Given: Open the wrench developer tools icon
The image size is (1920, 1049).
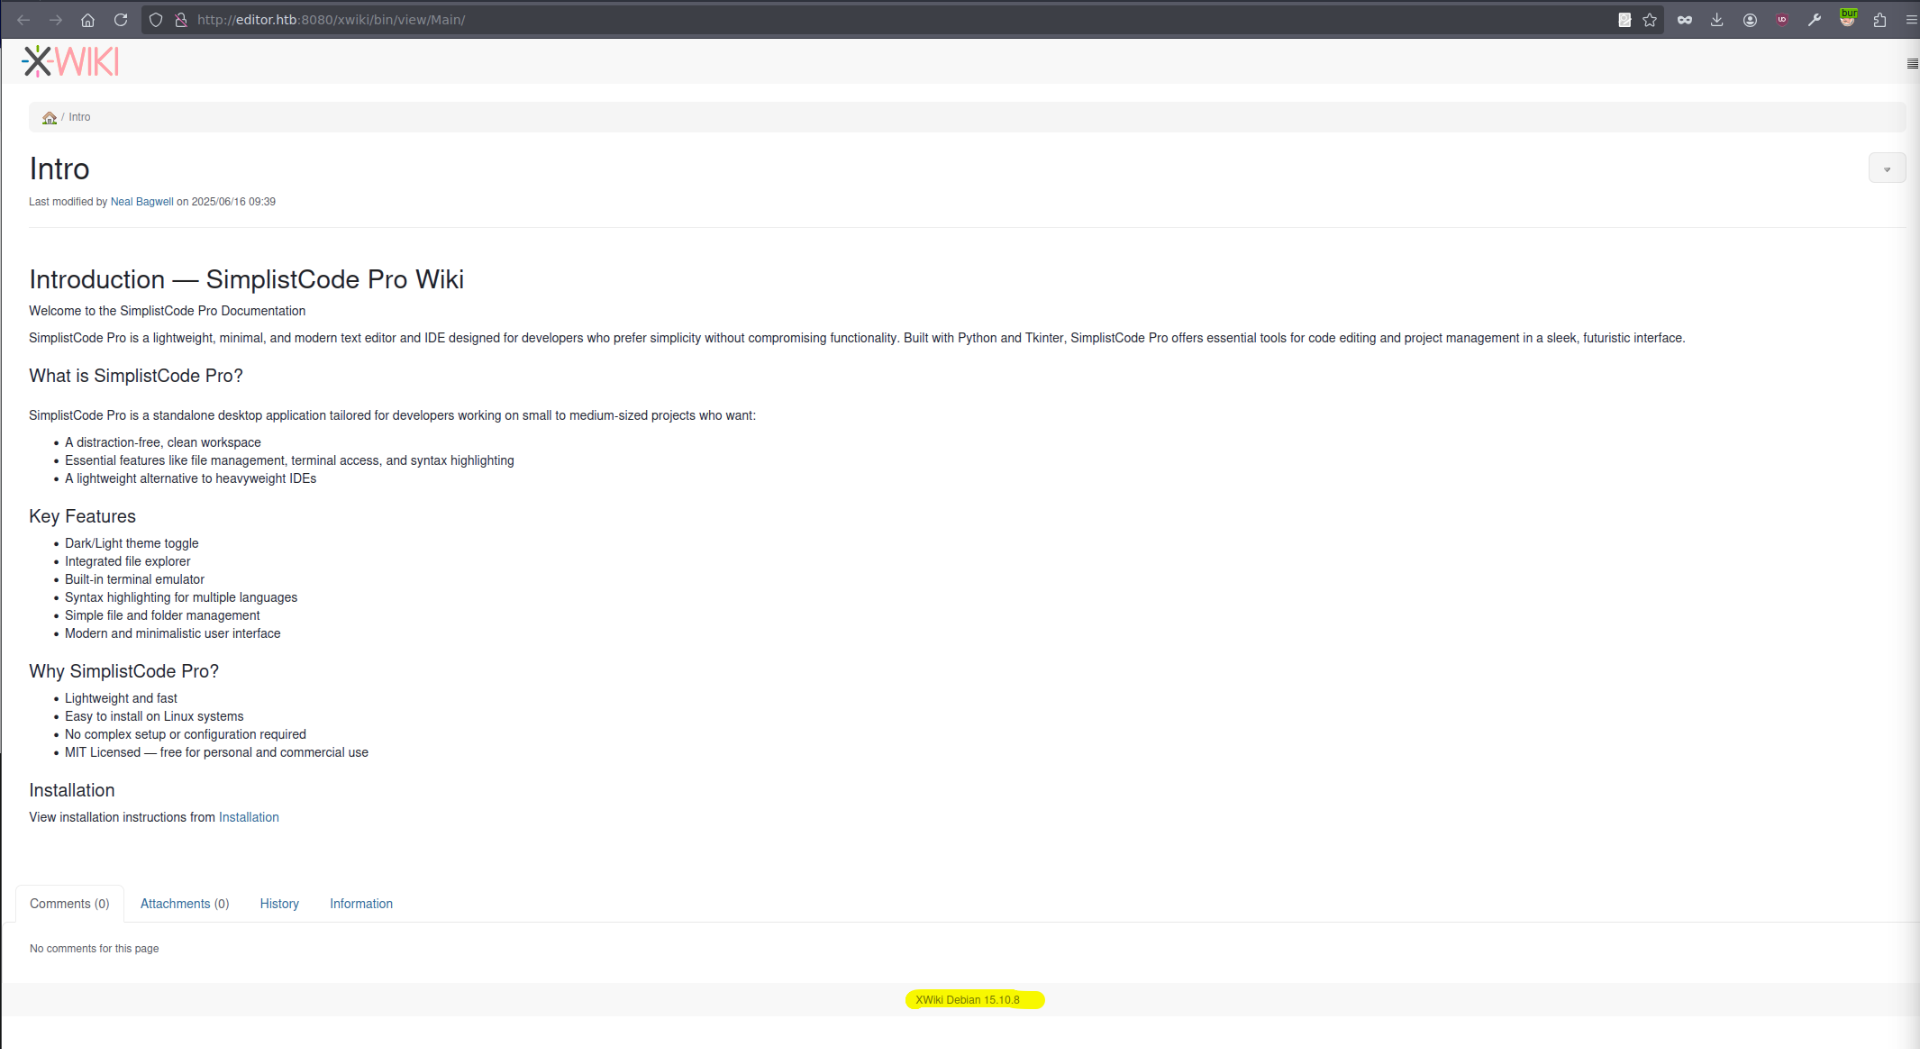Looking at the screenshot, I should click(1814, 20).
